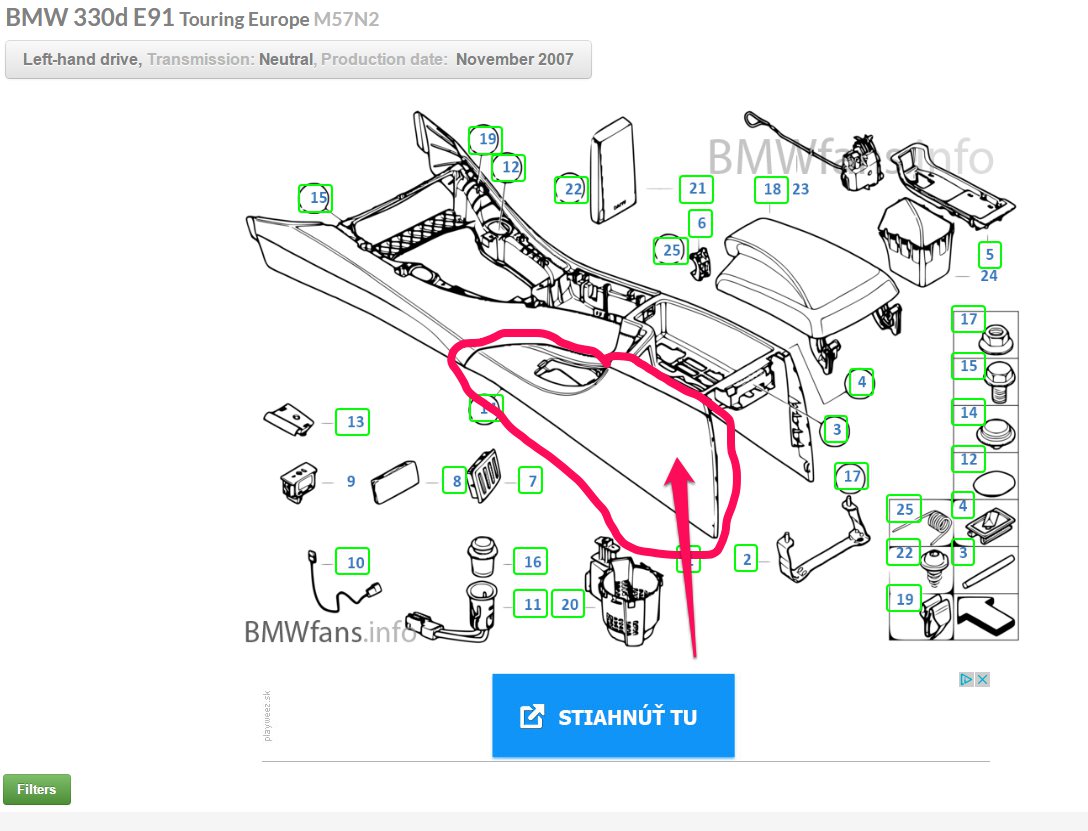Image resolution: width=1088 pixels, height=831 pixels.
Task: Click part number 16 label
Action: pos(531,562)
